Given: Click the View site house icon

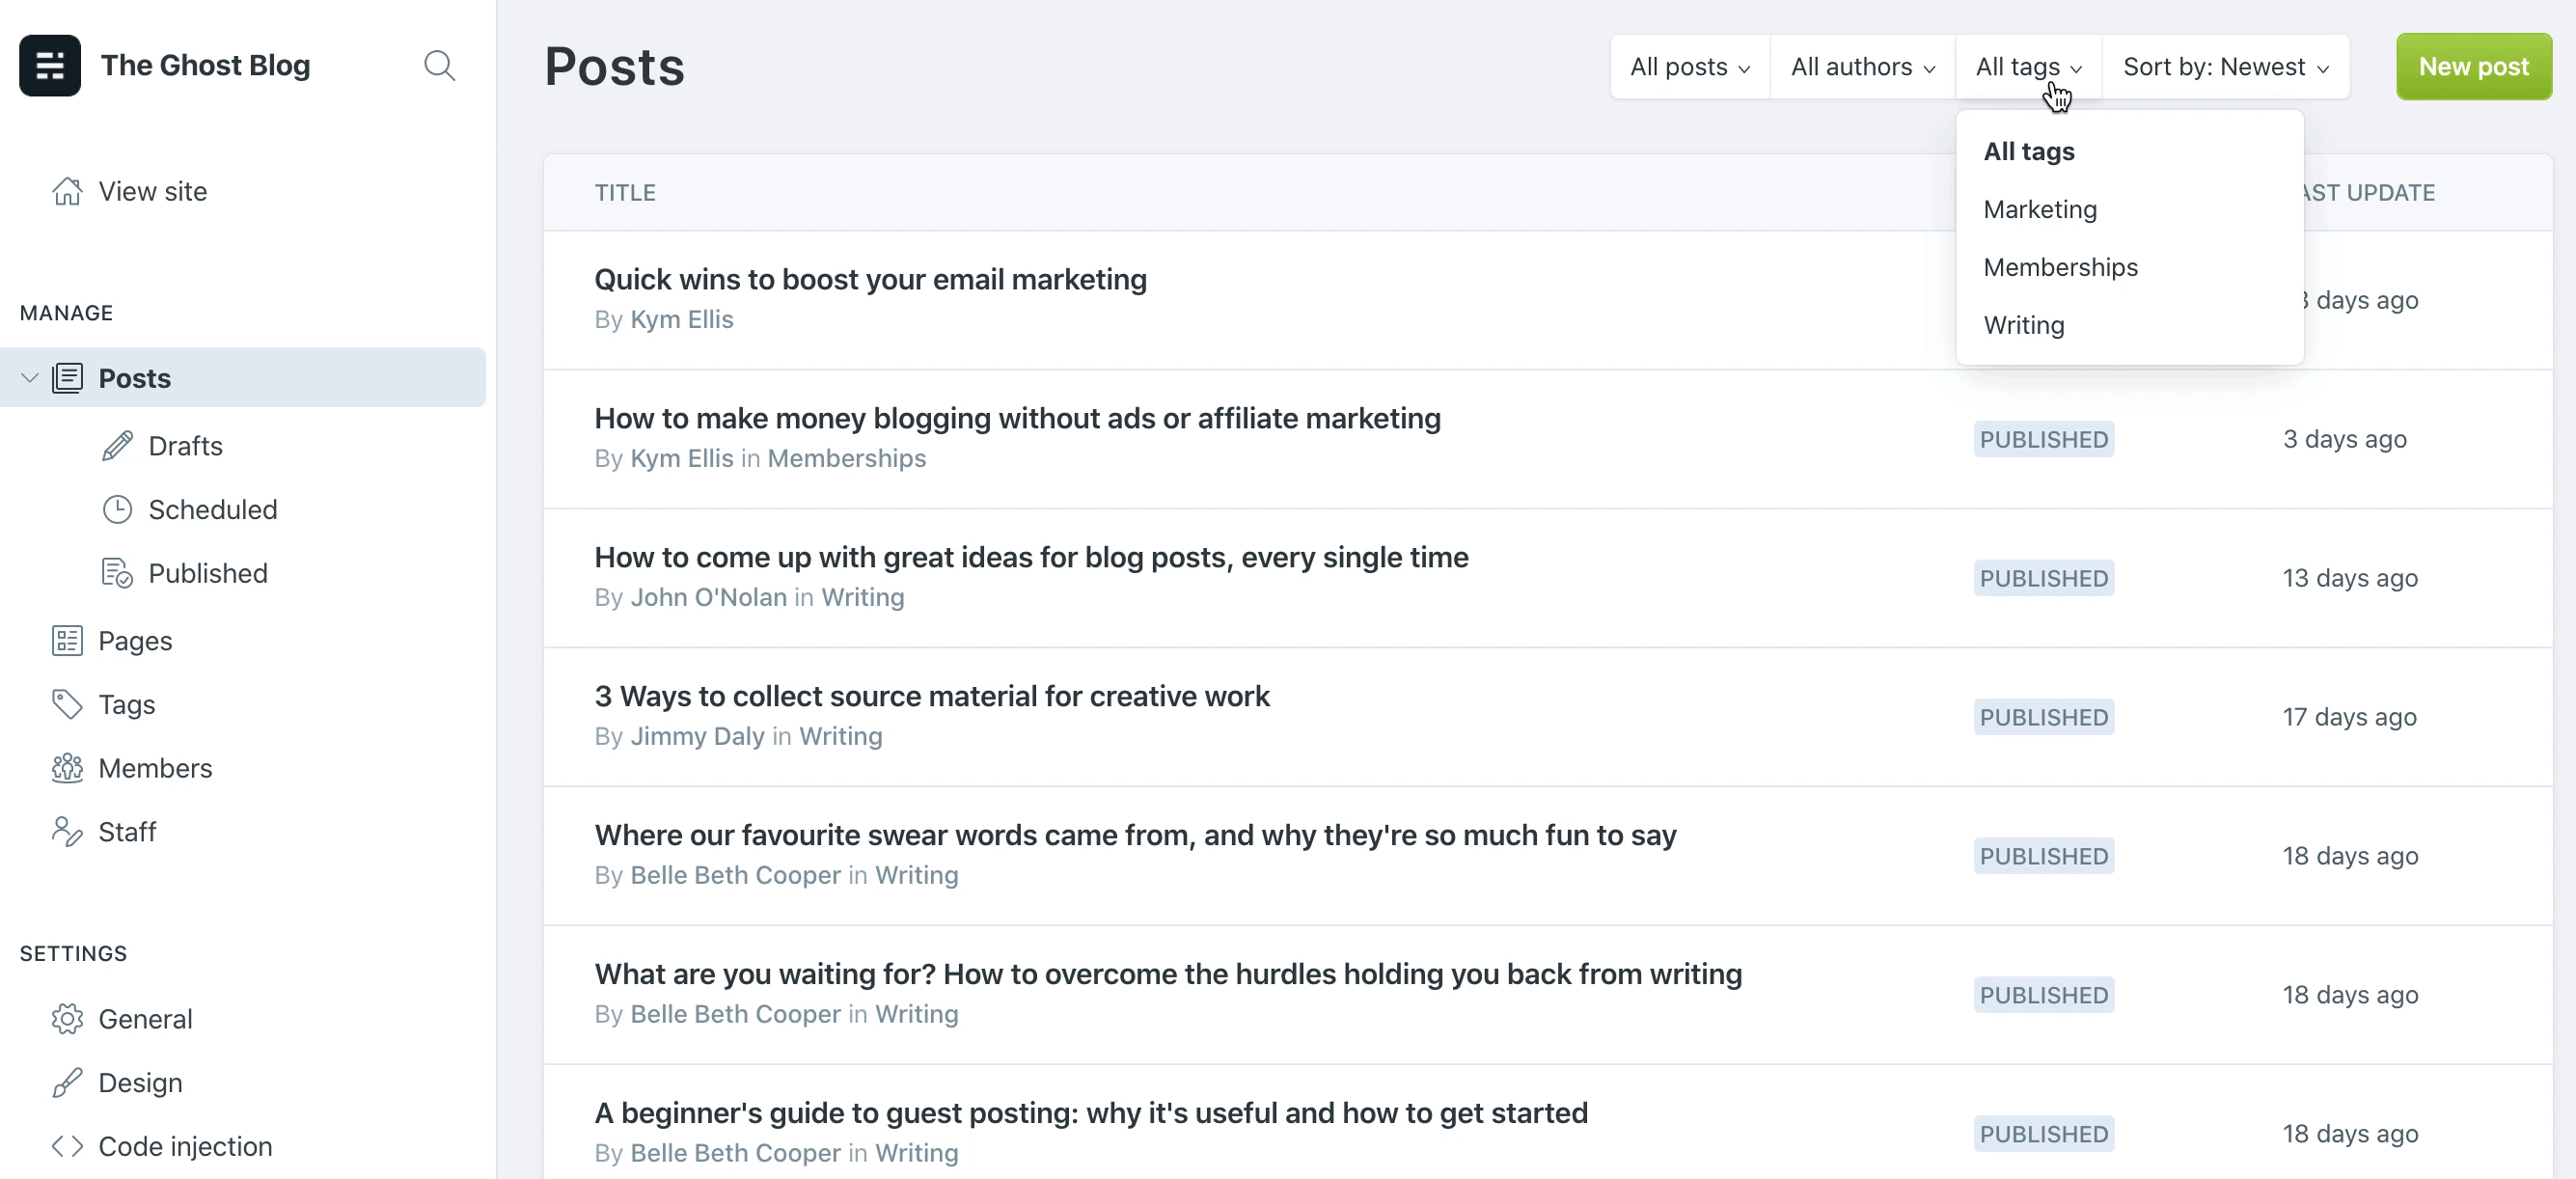Looking at the screenshot, I should click(x=67, y=191).
